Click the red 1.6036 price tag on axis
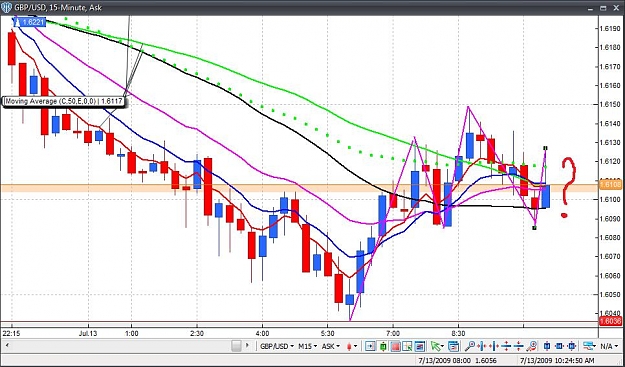 click(x=610, y=321)
